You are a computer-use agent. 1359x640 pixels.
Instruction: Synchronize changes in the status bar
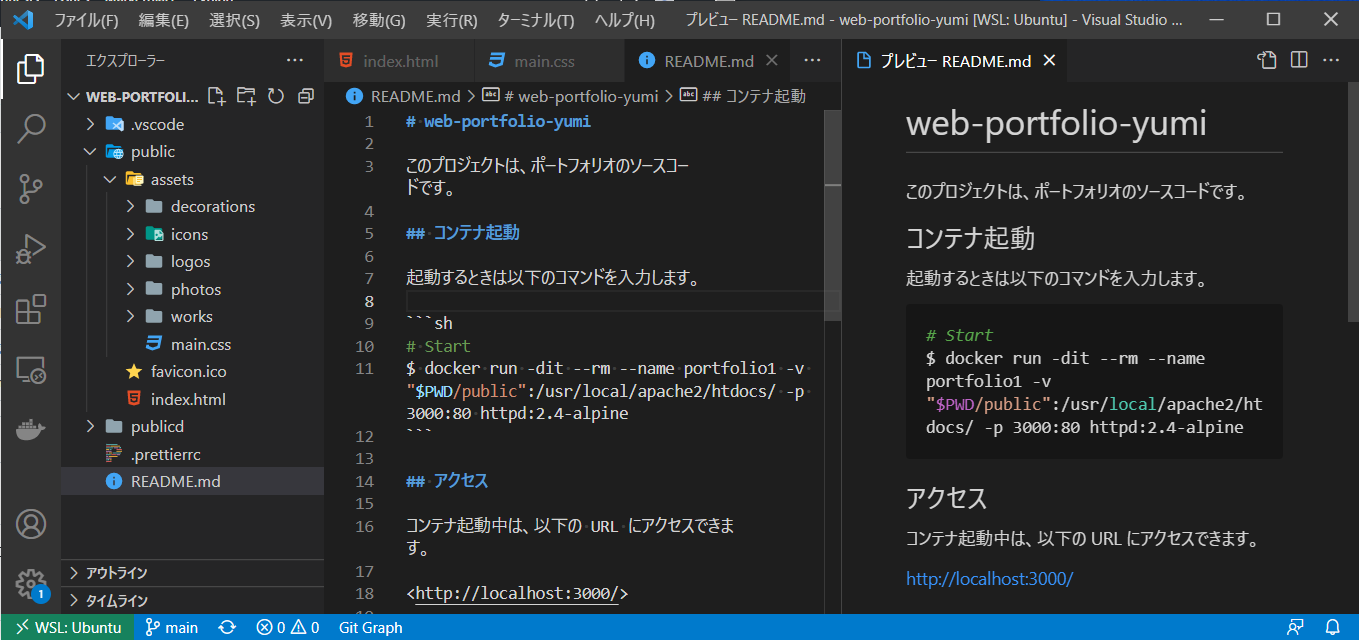tap(227, 627)
